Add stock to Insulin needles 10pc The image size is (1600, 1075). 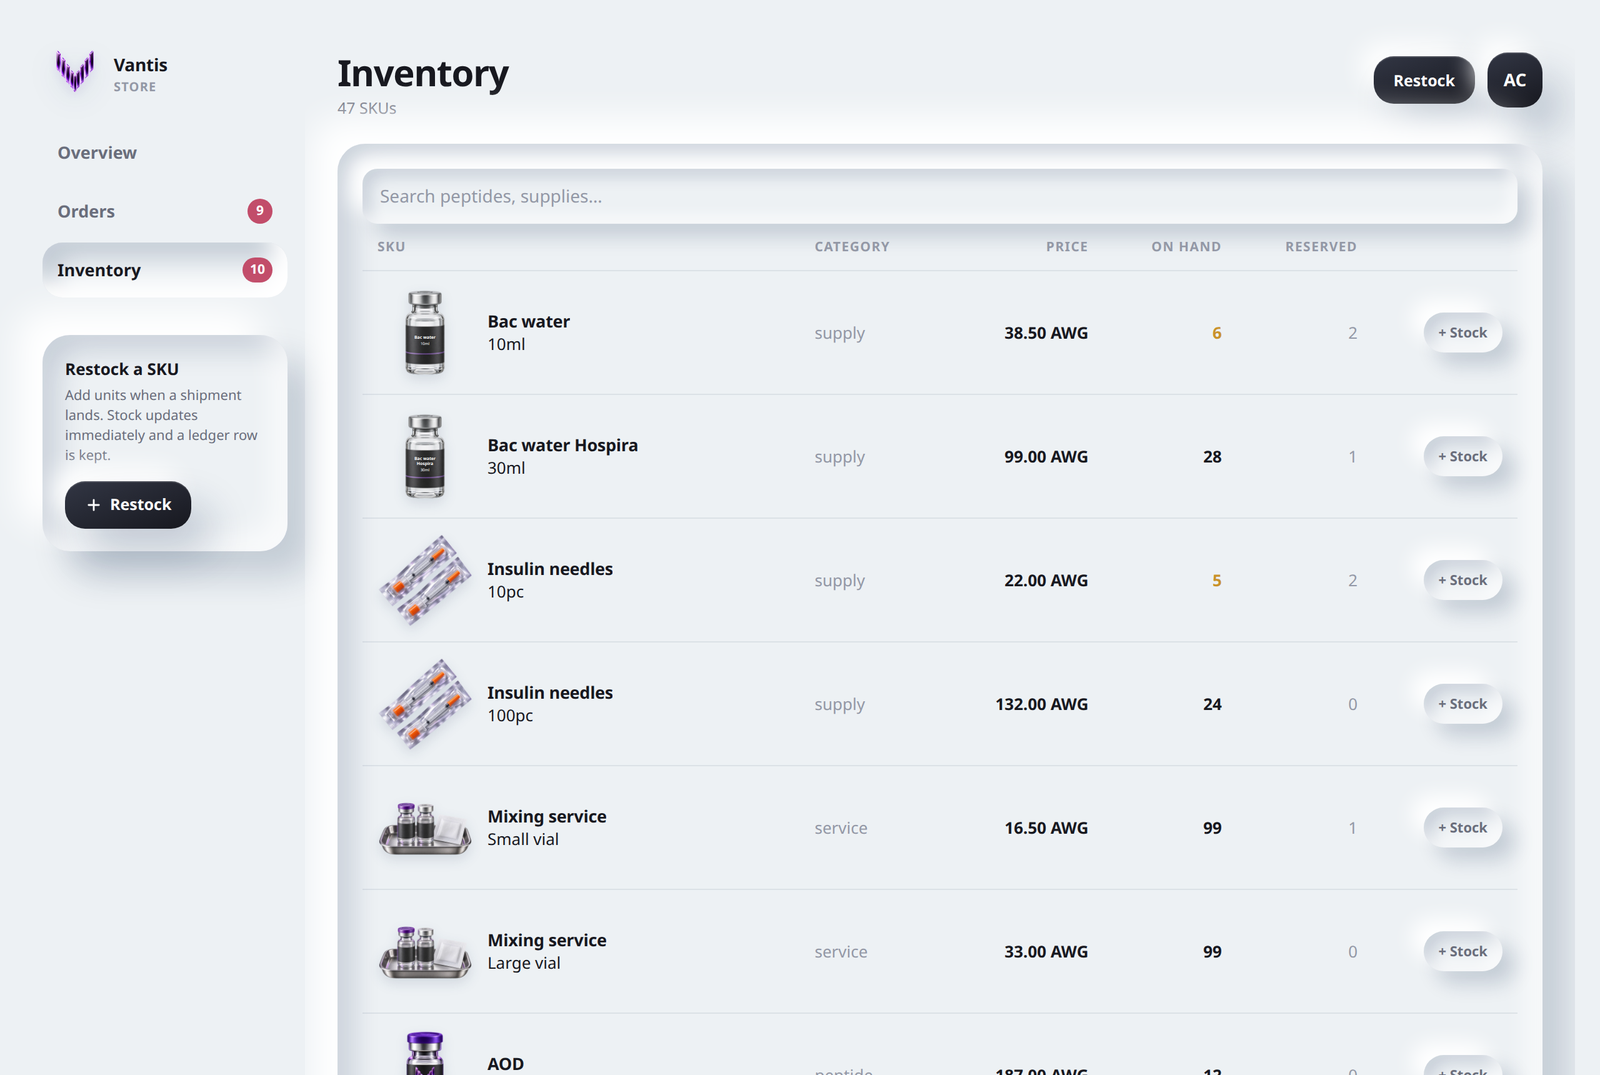[1462, 580]
